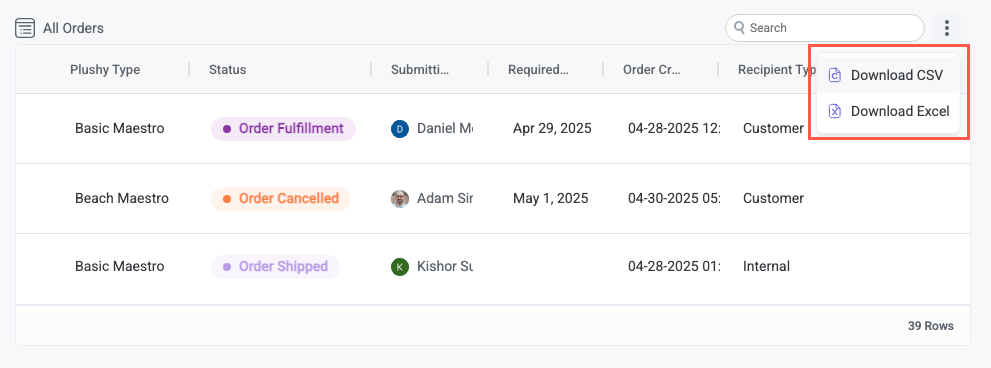Sort by Plushy Type column header
This screenshot has height=368, width=991.
pyautogui.click(x=105, y=70)
